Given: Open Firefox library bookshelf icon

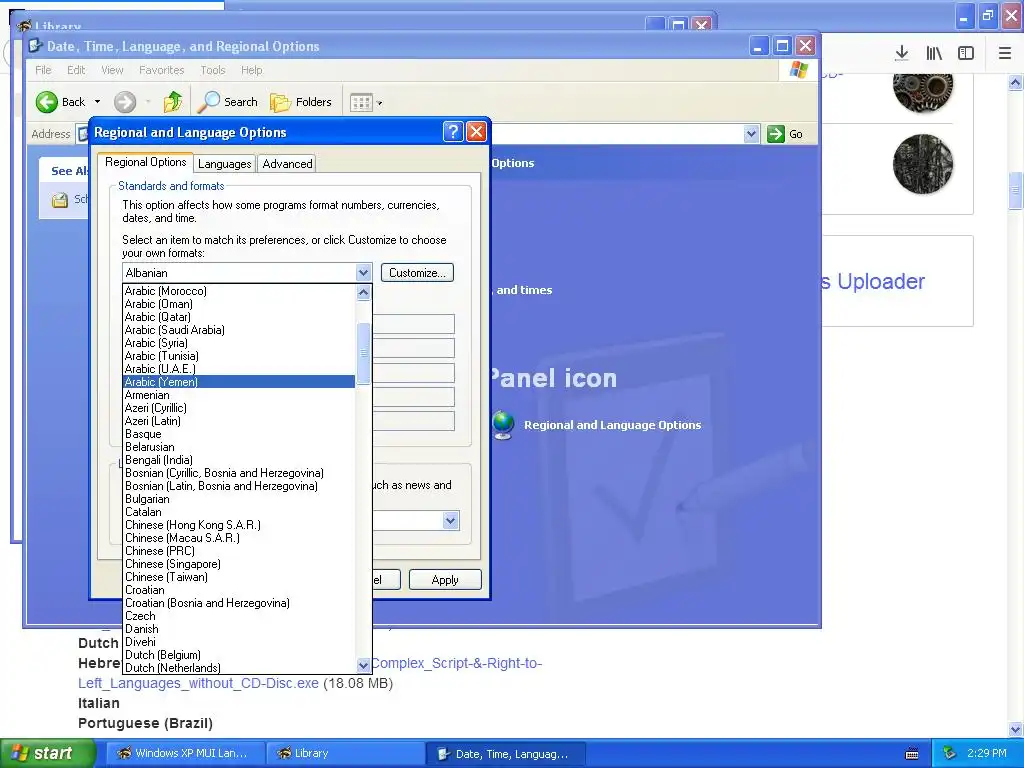Looking at the screenshot, I should [x=934, y=53].
